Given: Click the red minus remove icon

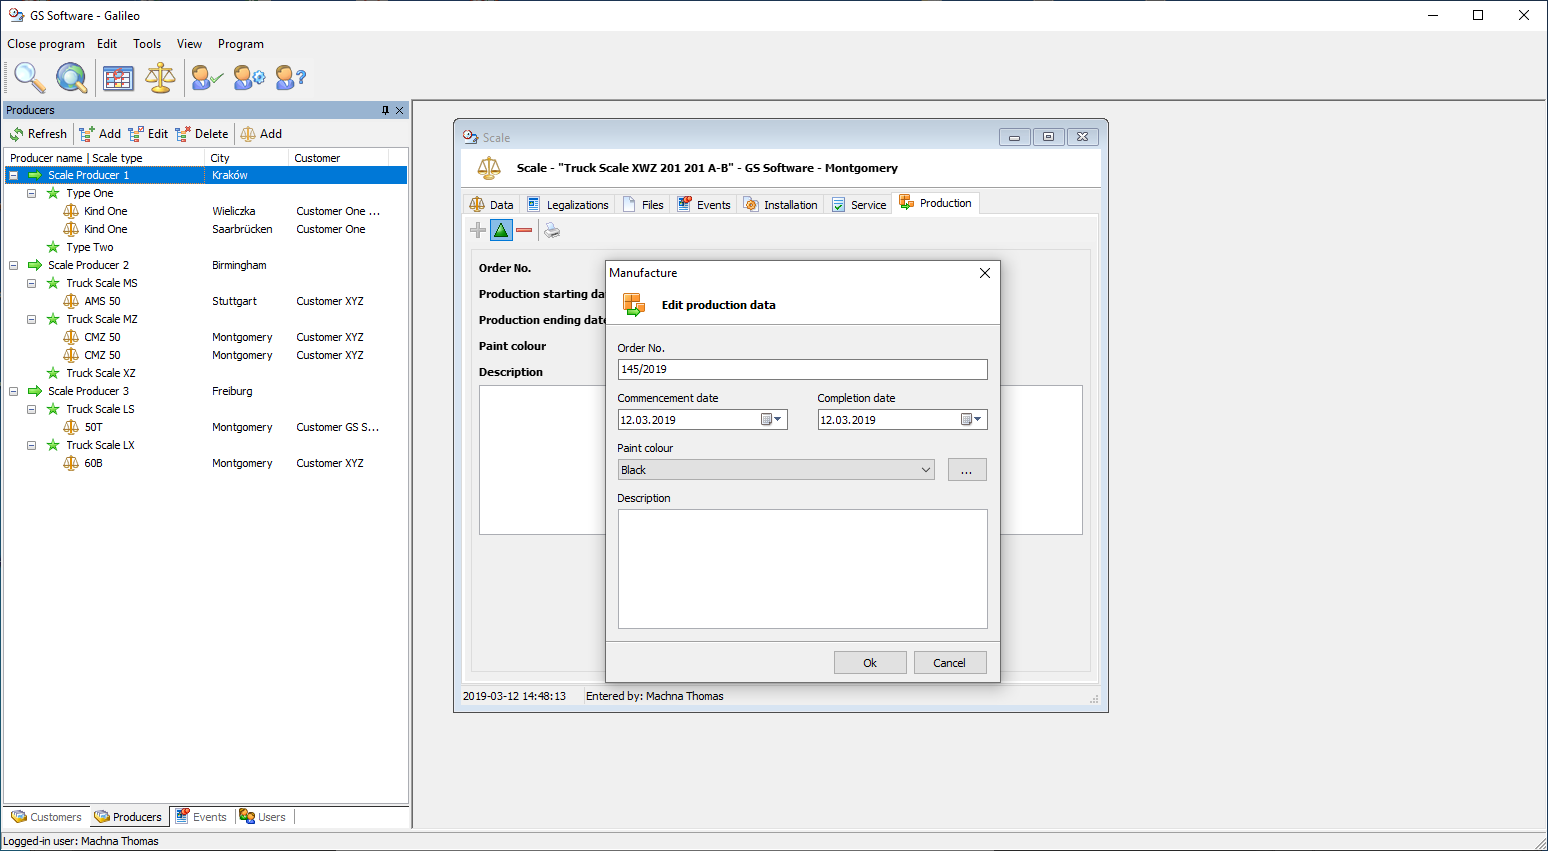Looking at the screenshot, I should [524, 231].
